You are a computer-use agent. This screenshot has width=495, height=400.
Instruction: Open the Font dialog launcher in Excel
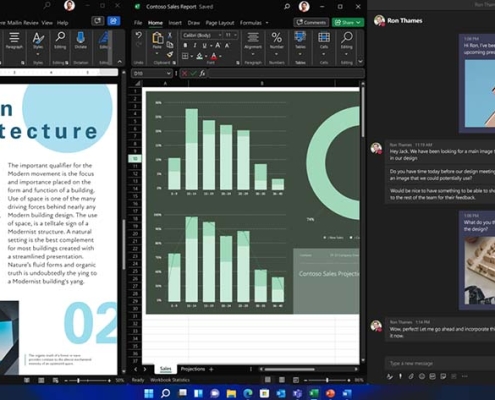[238, 63]
